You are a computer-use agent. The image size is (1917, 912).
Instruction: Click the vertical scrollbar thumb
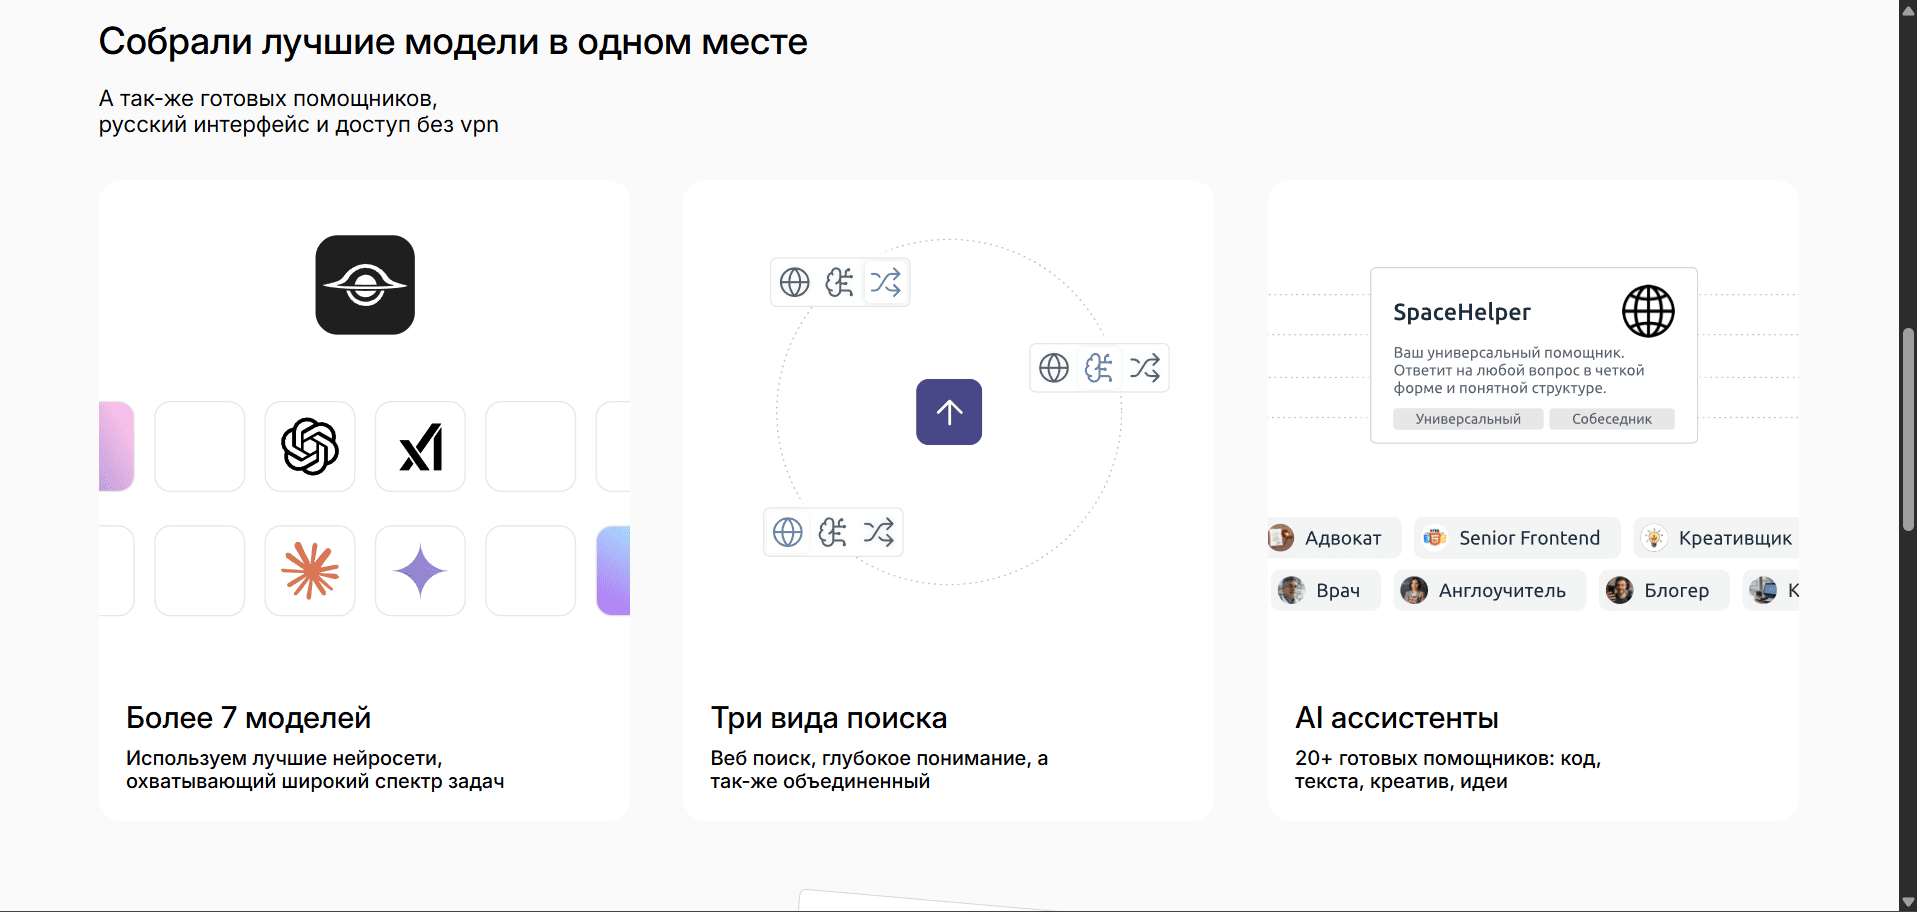coord(1907,430)
